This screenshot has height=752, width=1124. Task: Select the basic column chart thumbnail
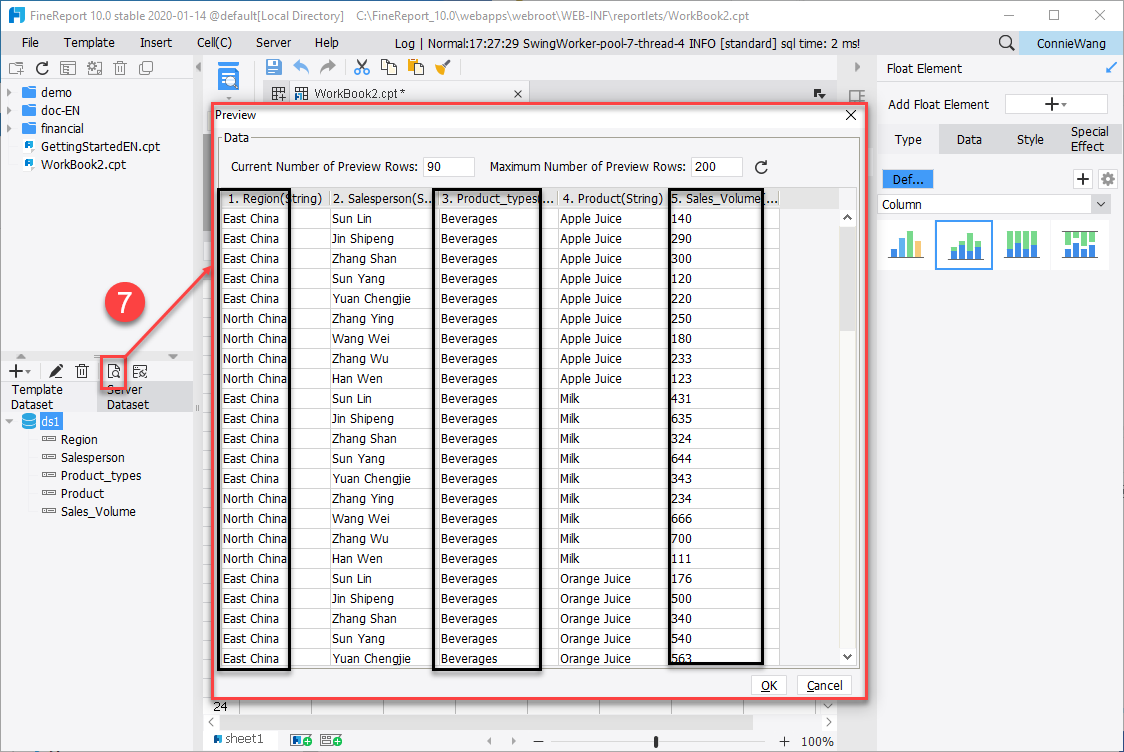pyautogui.click(x=906, y=244)
